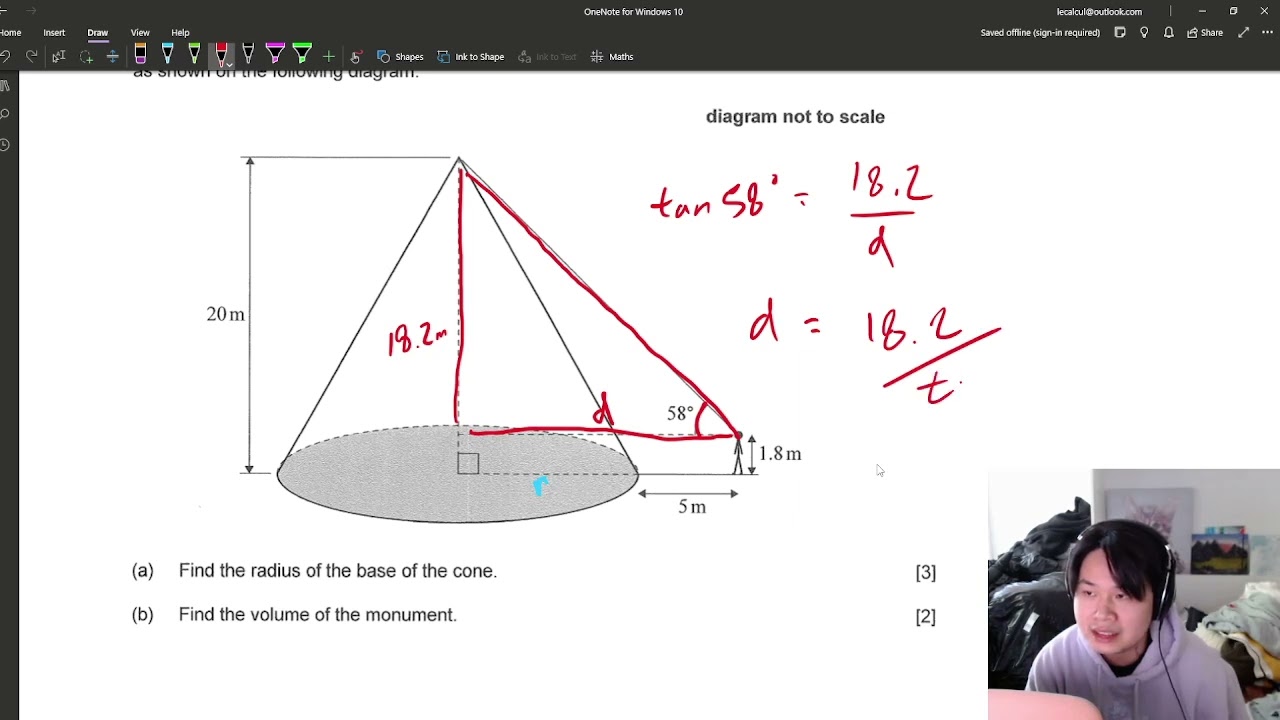The width and height of the screenshot is (1280, 720).
Task: Open the search icon in sidebar
Action: pos(5,115)
